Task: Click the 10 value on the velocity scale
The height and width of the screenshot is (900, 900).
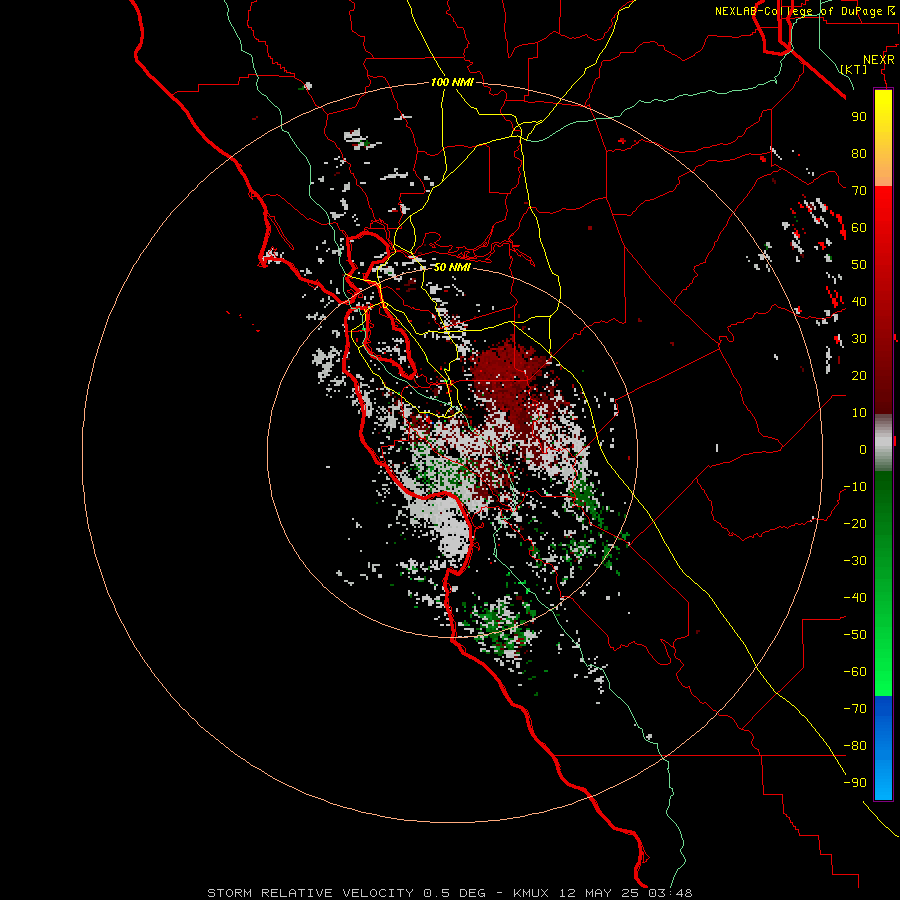Action: pos(859,413)
